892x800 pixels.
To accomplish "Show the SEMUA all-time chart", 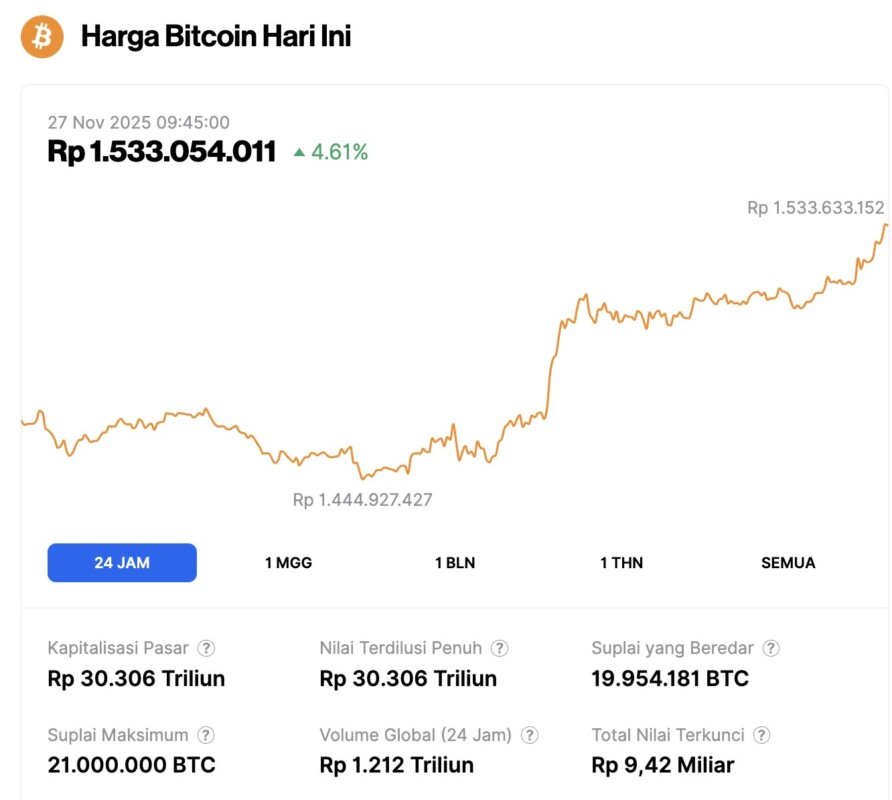I will pos(788,562).
